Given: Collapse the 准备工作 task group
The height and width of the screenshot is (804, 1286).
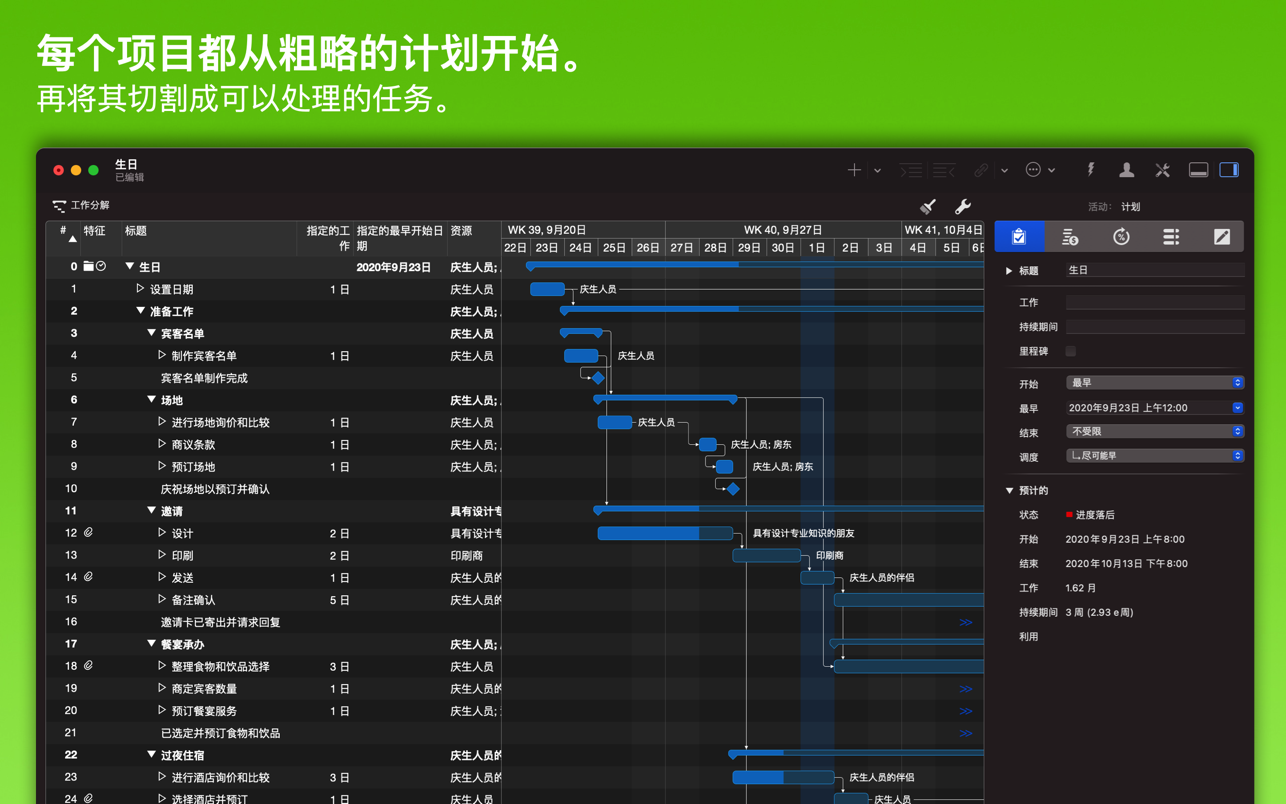Looking at the screenshot, I should click(x=140, y=311).
